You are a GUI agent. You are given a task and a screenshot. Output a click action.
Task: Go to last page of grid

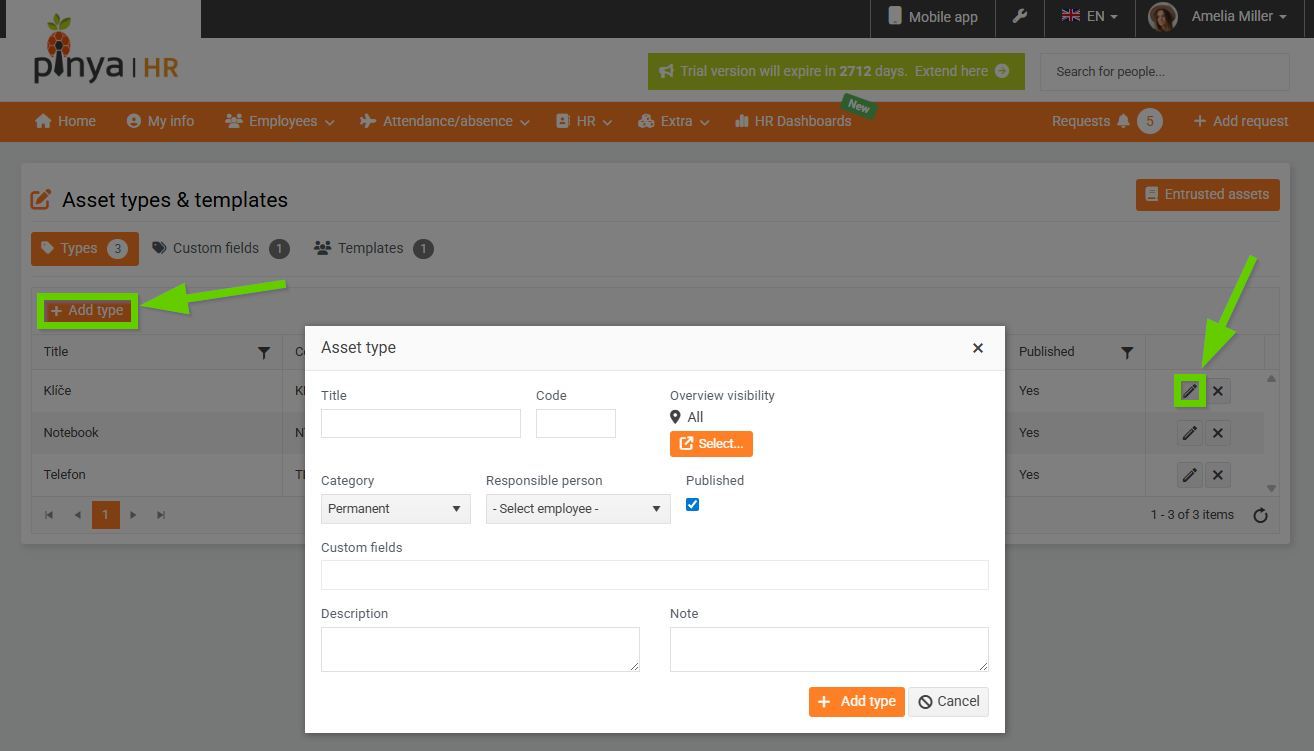161,515
